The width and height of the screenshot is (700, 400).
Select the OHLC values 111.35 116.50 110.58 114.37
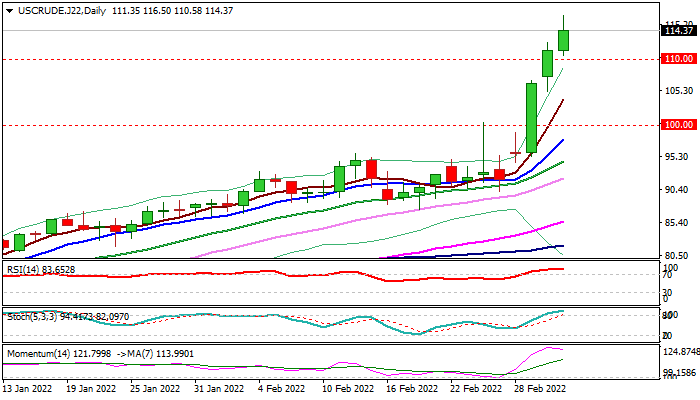coord(172,11)
